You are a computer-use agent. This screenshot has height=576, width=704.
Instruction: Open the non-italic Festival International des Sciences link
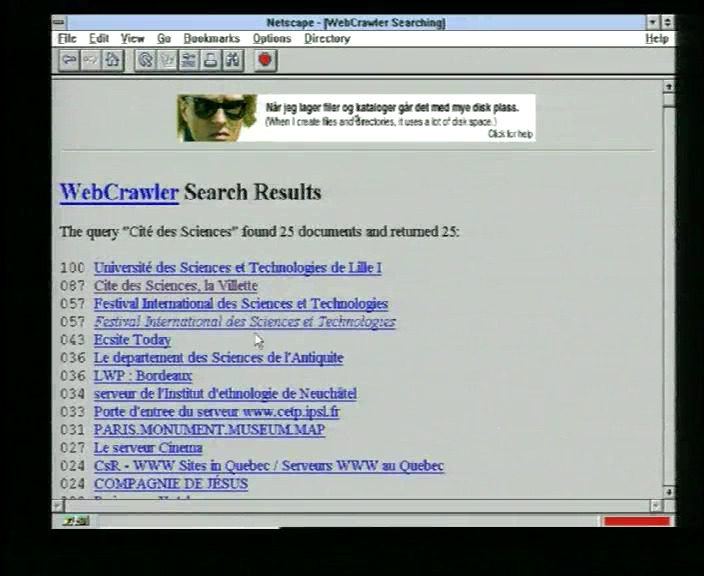click(241, 304)
